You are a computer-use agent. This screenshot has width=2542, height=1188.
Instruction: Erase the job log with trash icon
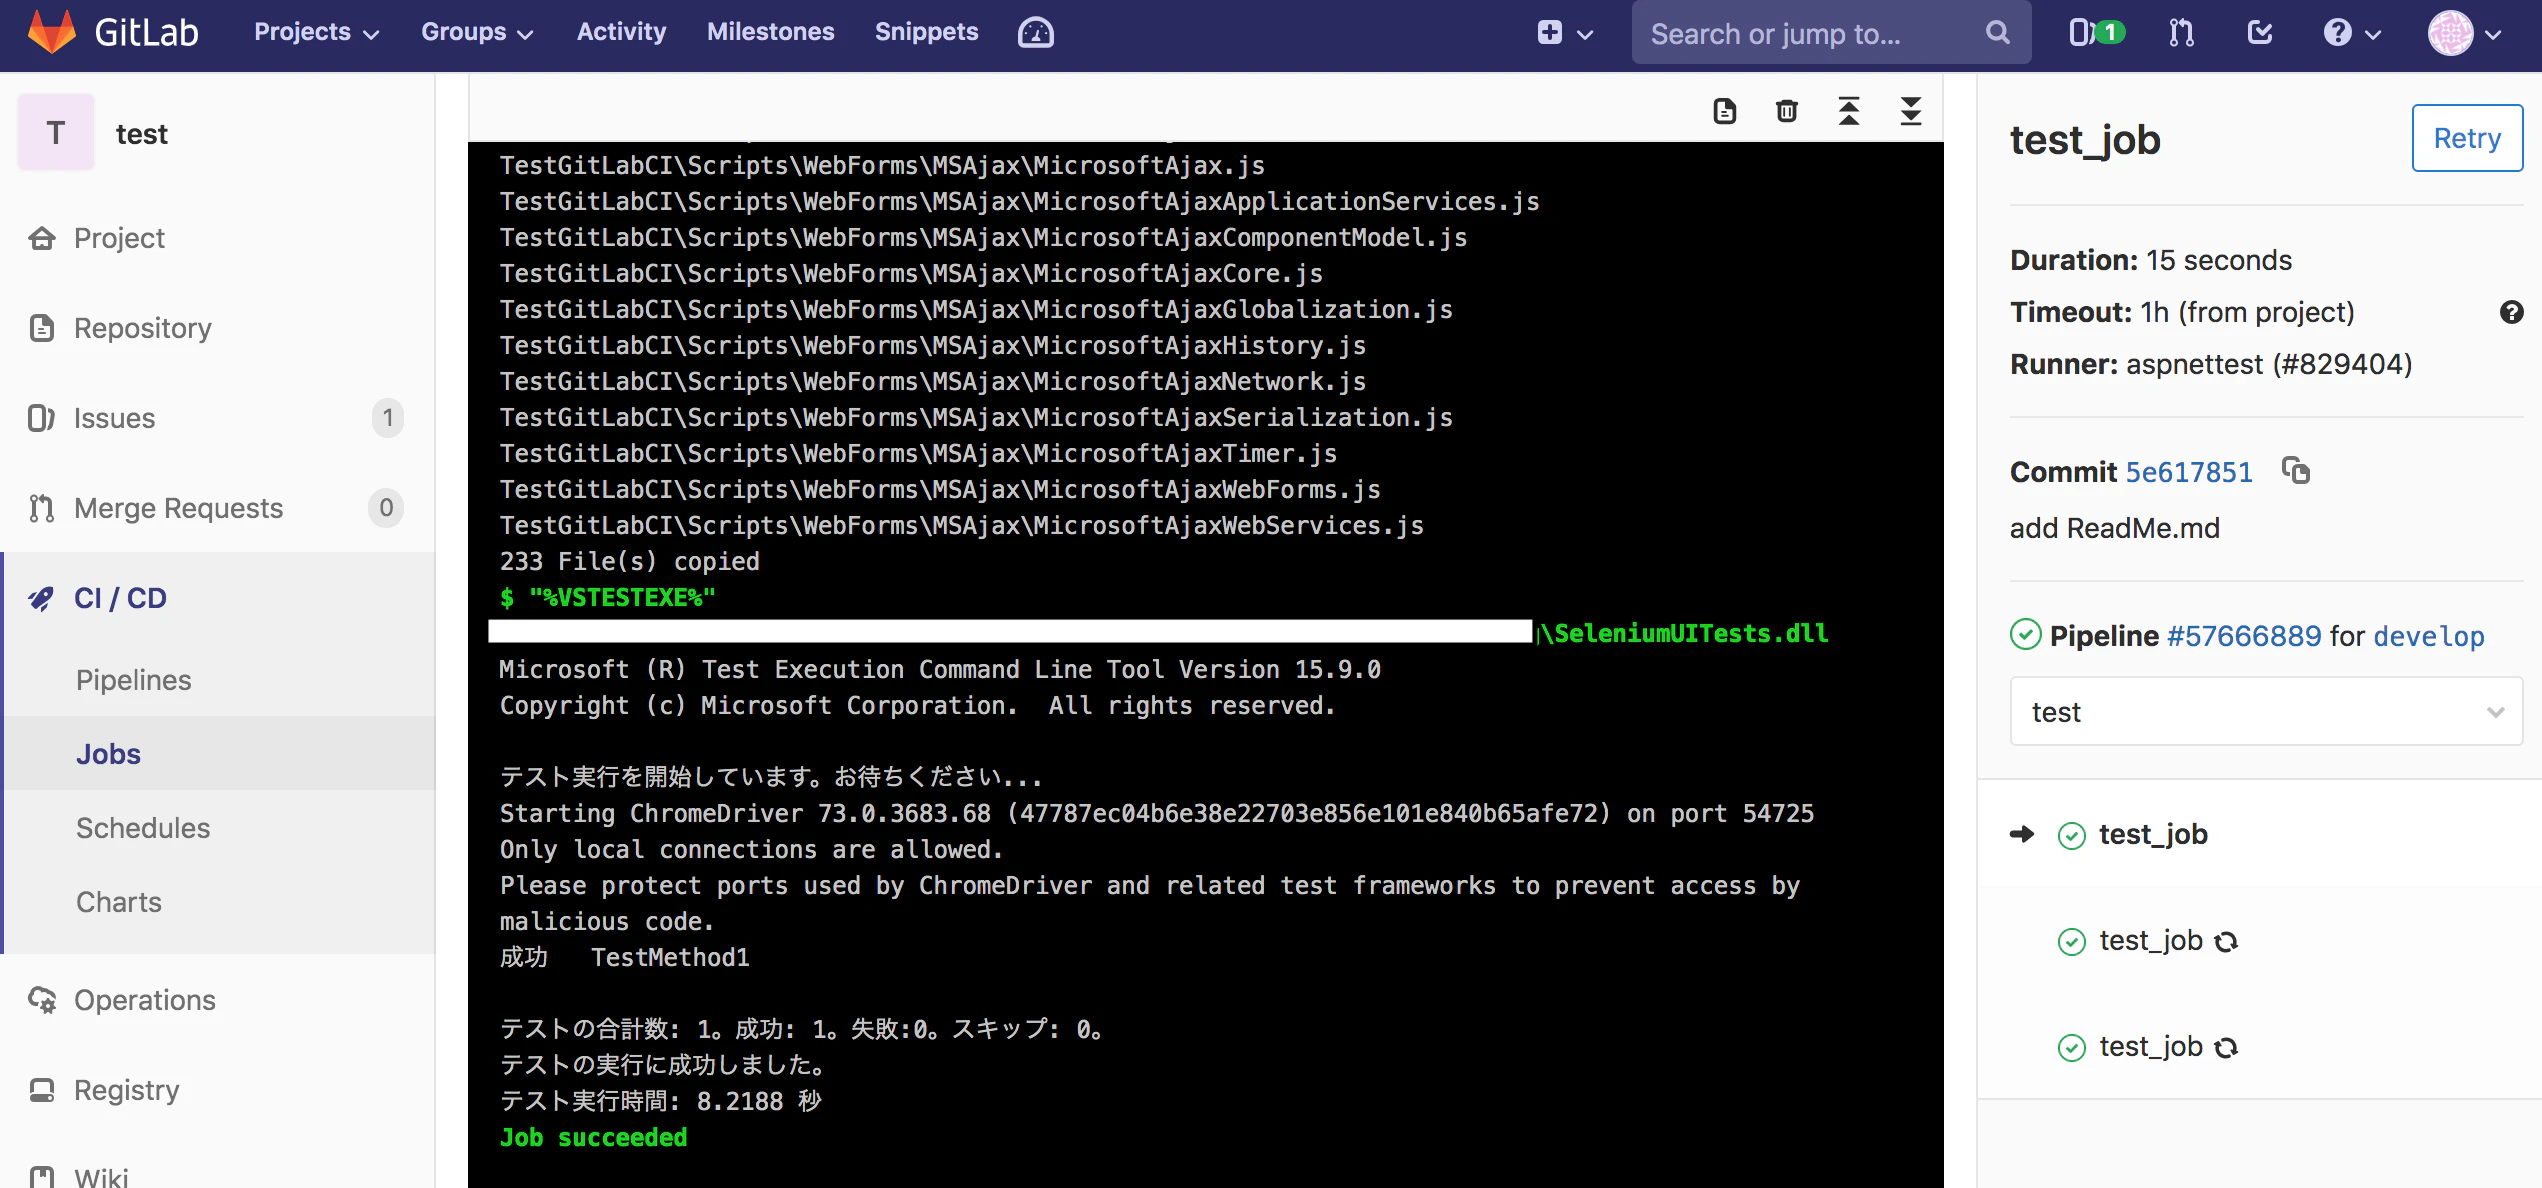click(x=1787, y=111)
